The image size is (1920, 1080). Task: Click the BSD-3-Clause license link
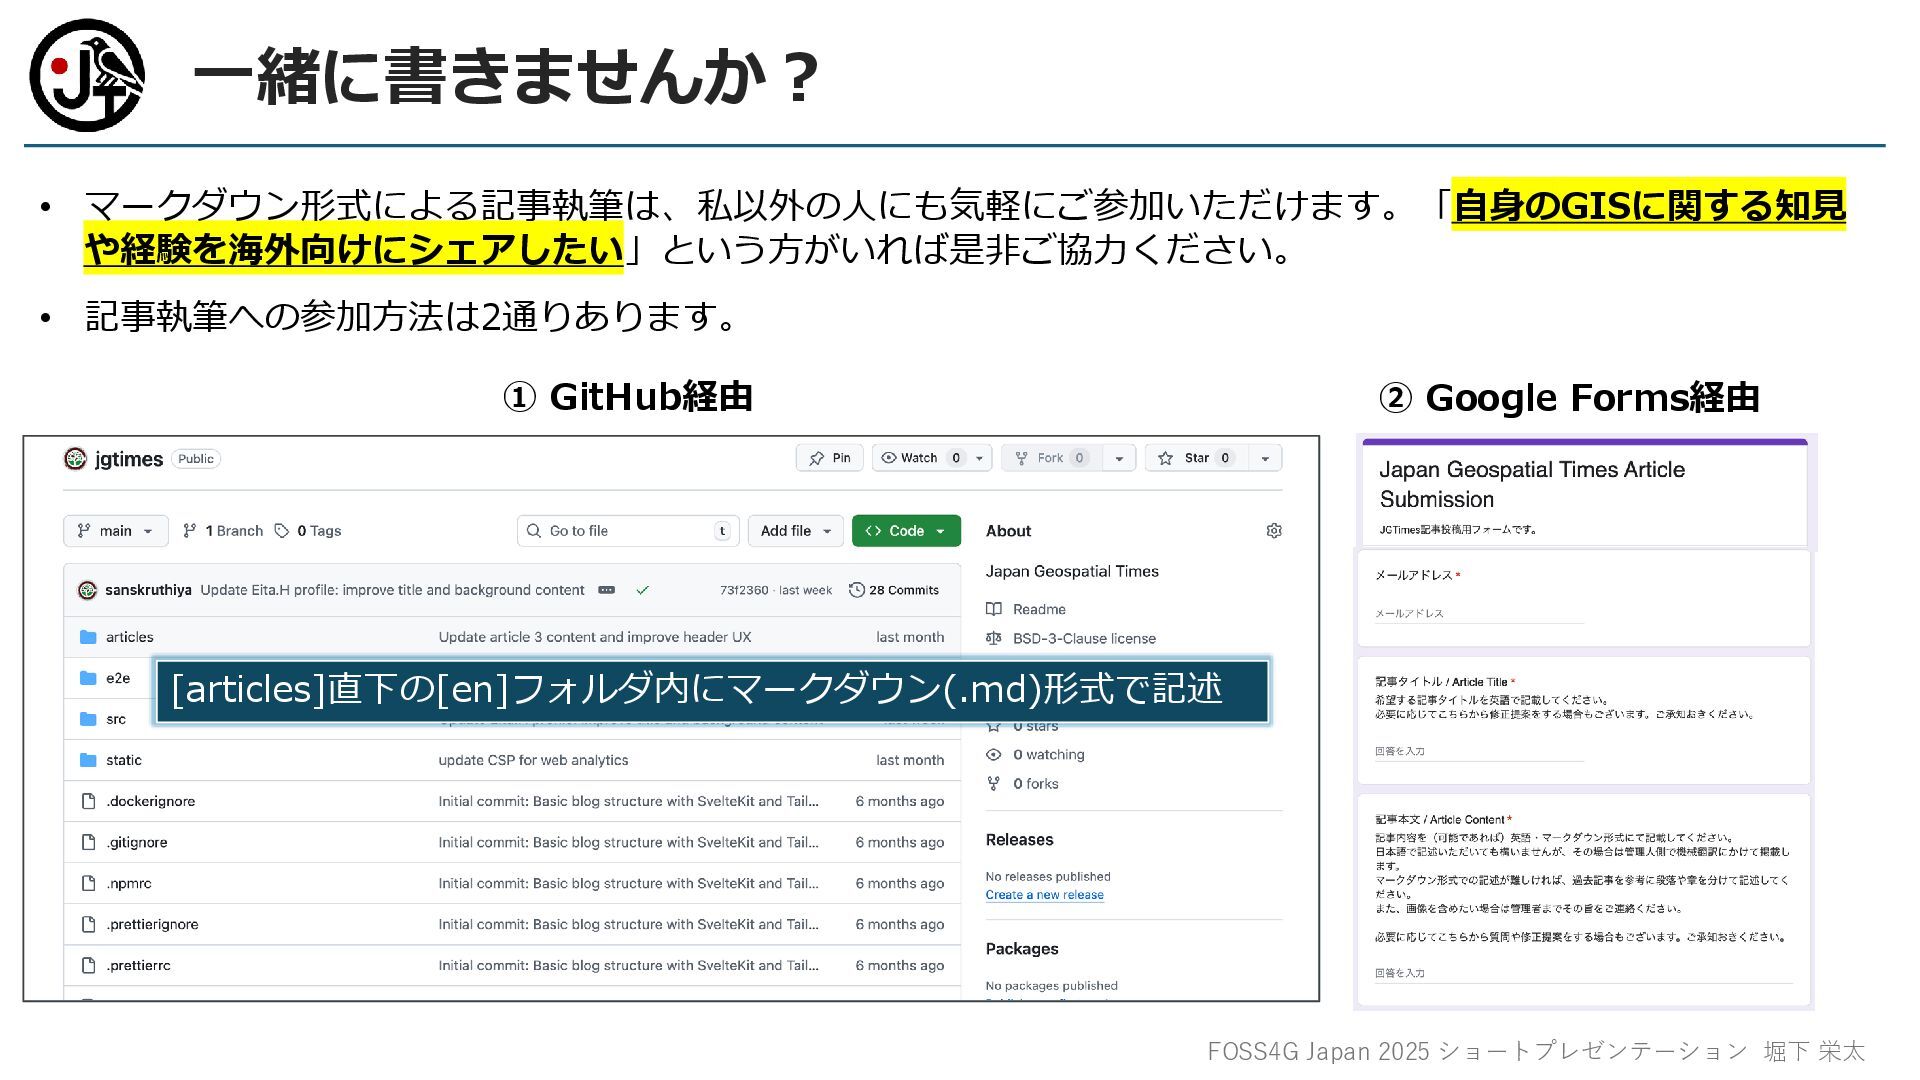point(1083,638)
